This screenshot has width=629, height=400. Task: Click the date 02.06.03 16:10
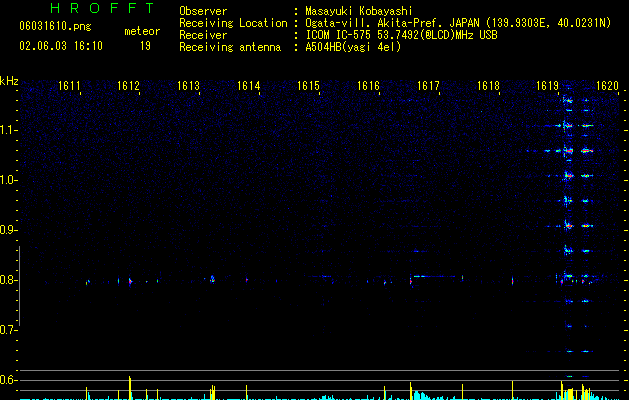click(x=61, y=46)
